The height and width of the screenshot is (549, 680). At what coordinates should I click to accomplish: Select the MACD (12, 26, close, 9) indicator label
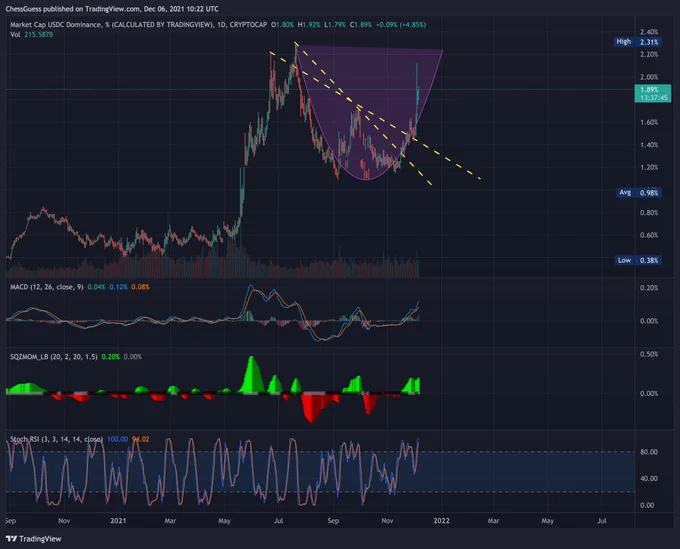[47, 287]
